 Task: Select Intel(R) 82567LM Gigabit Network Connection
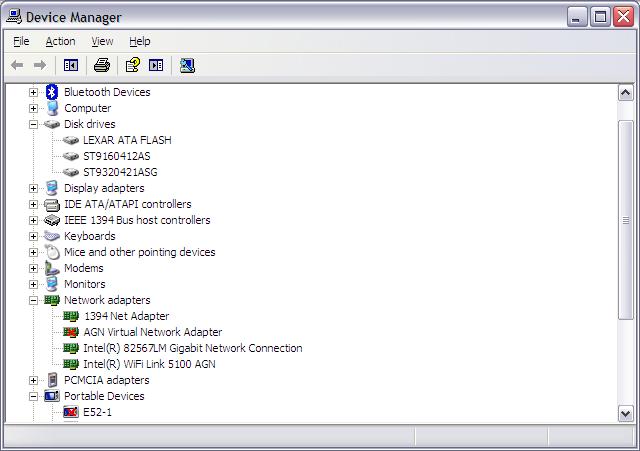point(193,348)
